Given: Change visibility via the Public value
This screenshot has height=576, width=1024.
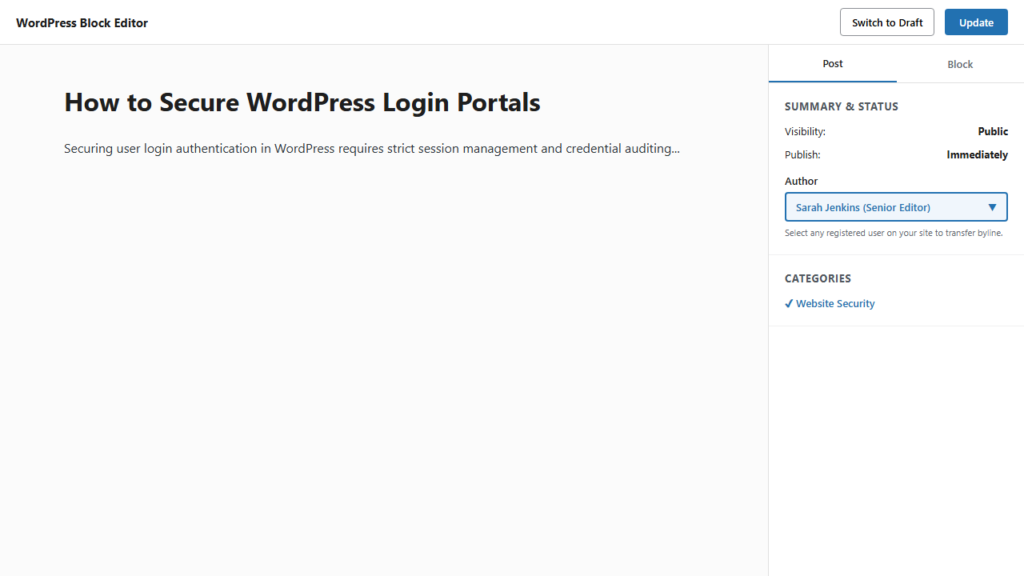Looking at the screenshot, I should point(993,131).
